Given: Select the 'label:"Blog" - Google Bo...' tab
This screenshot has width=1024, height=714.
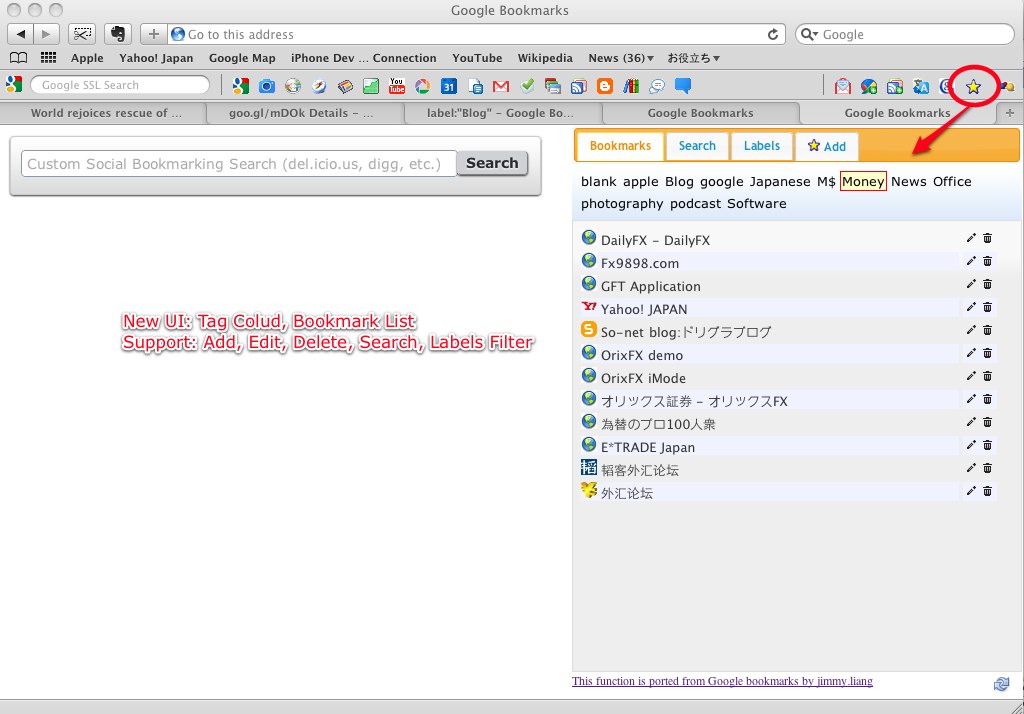Looking at the screenshot, I should click(x=500, y=113).
